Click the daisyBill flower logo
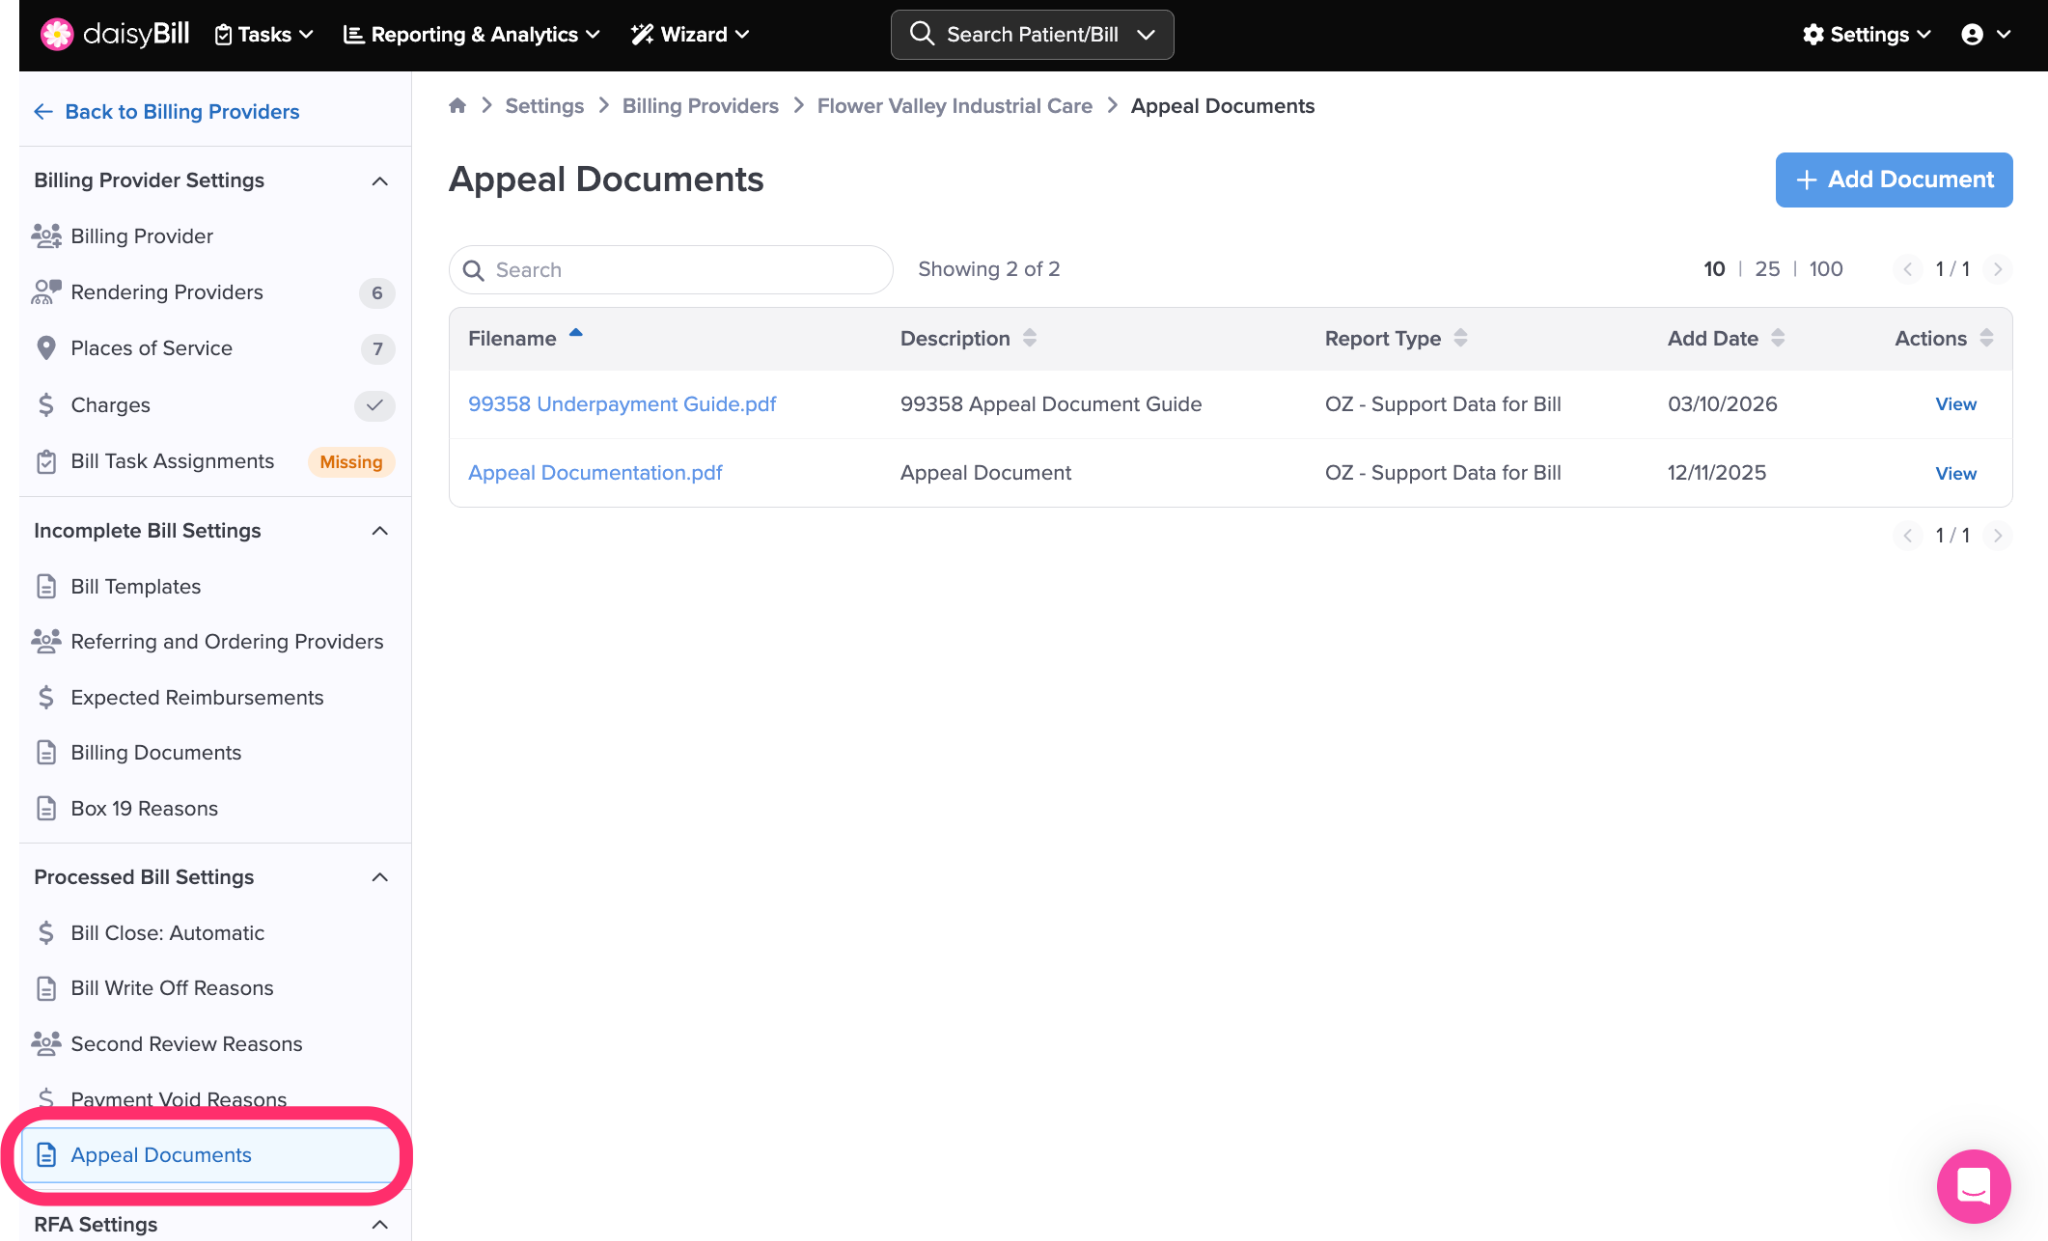This screenshot has height=1241, width=2048. pos(57,34)
